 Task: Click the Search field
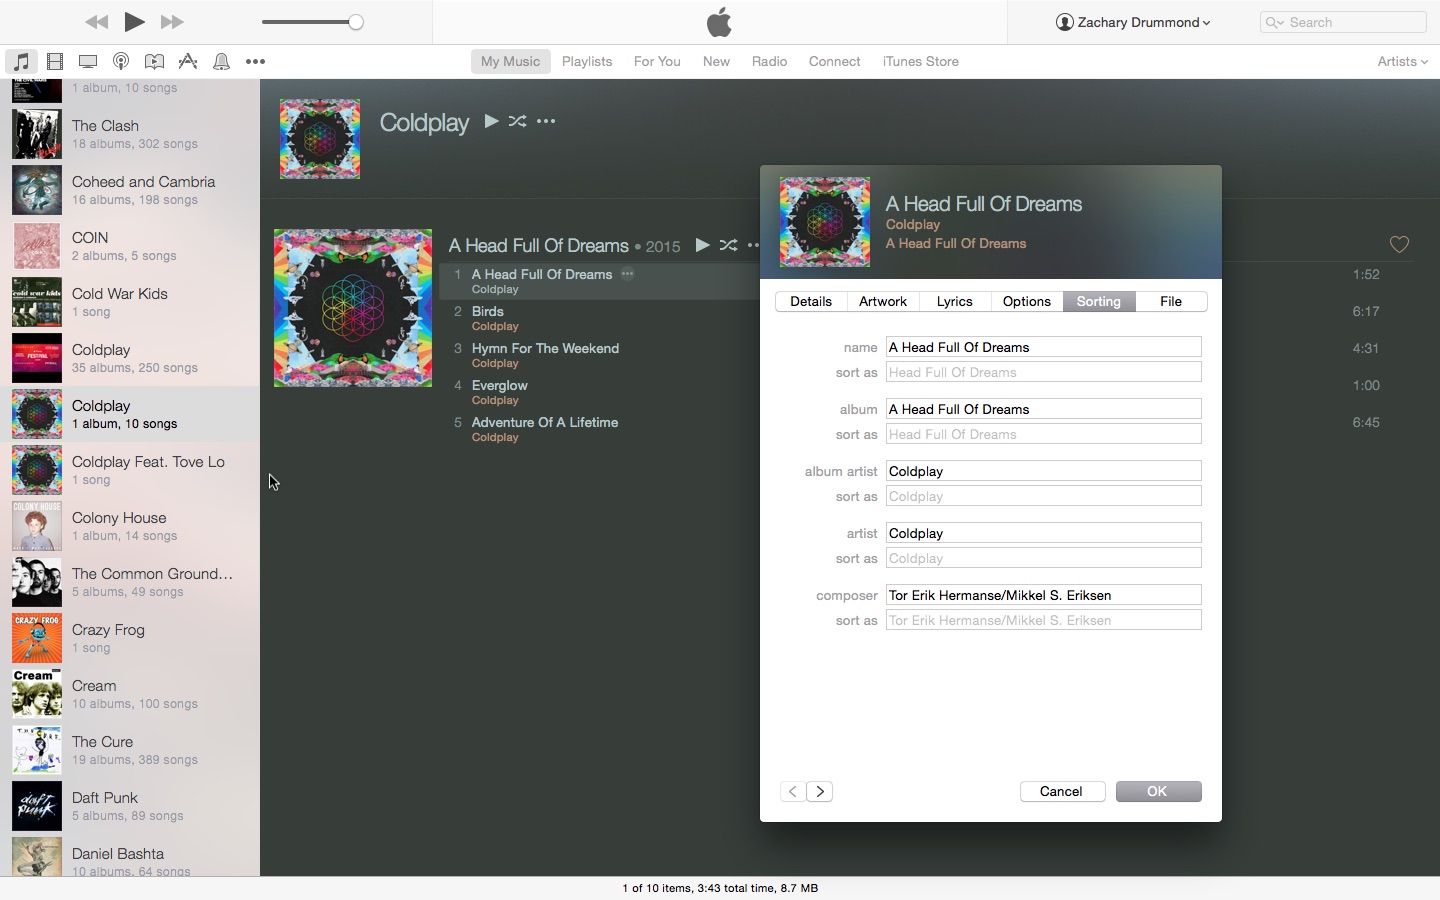click(1343, 22)
